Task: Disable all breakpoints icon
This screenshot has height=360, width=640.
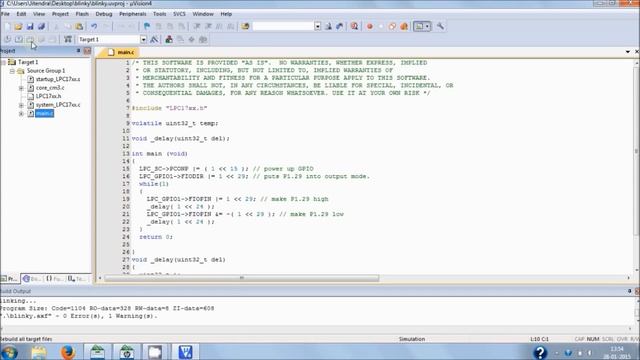Action: pos(392,27)
